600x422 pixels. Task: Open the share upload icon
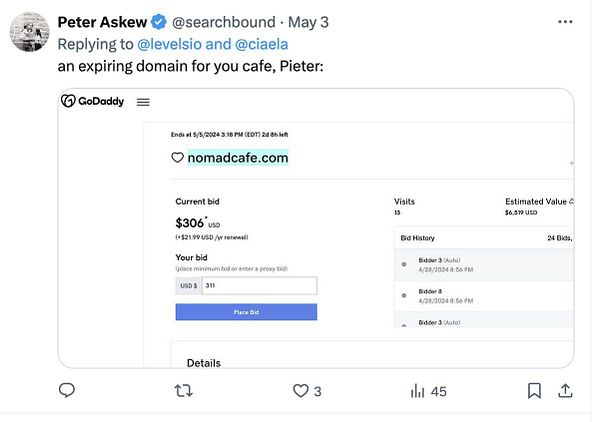click(565, 390)
